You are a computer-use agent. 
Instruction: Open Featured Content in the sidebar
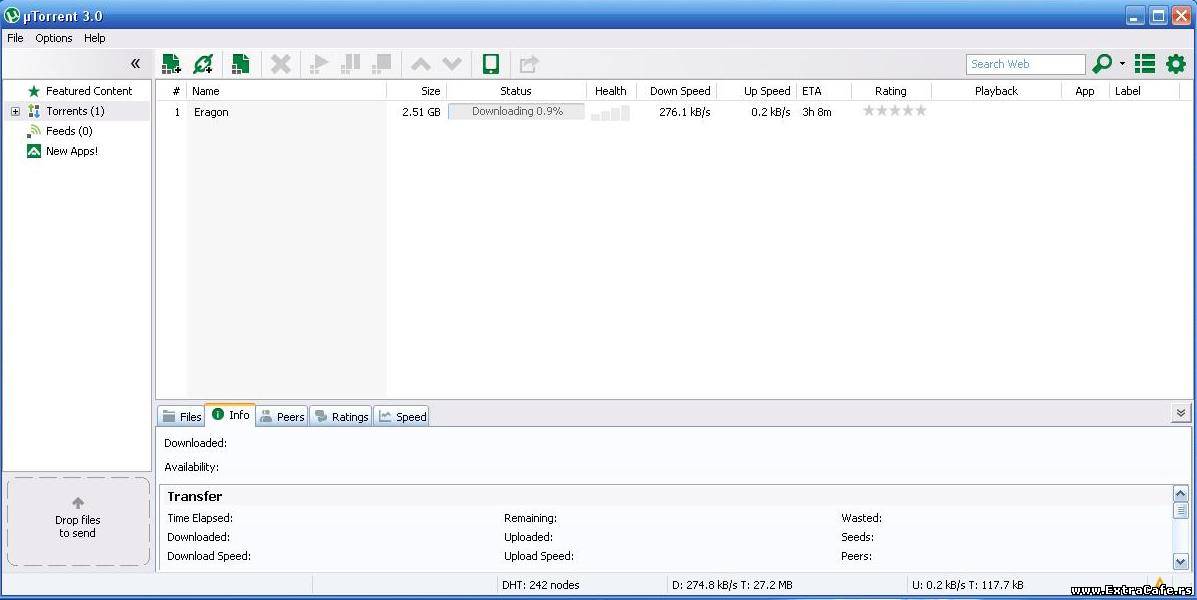[89, 91]
